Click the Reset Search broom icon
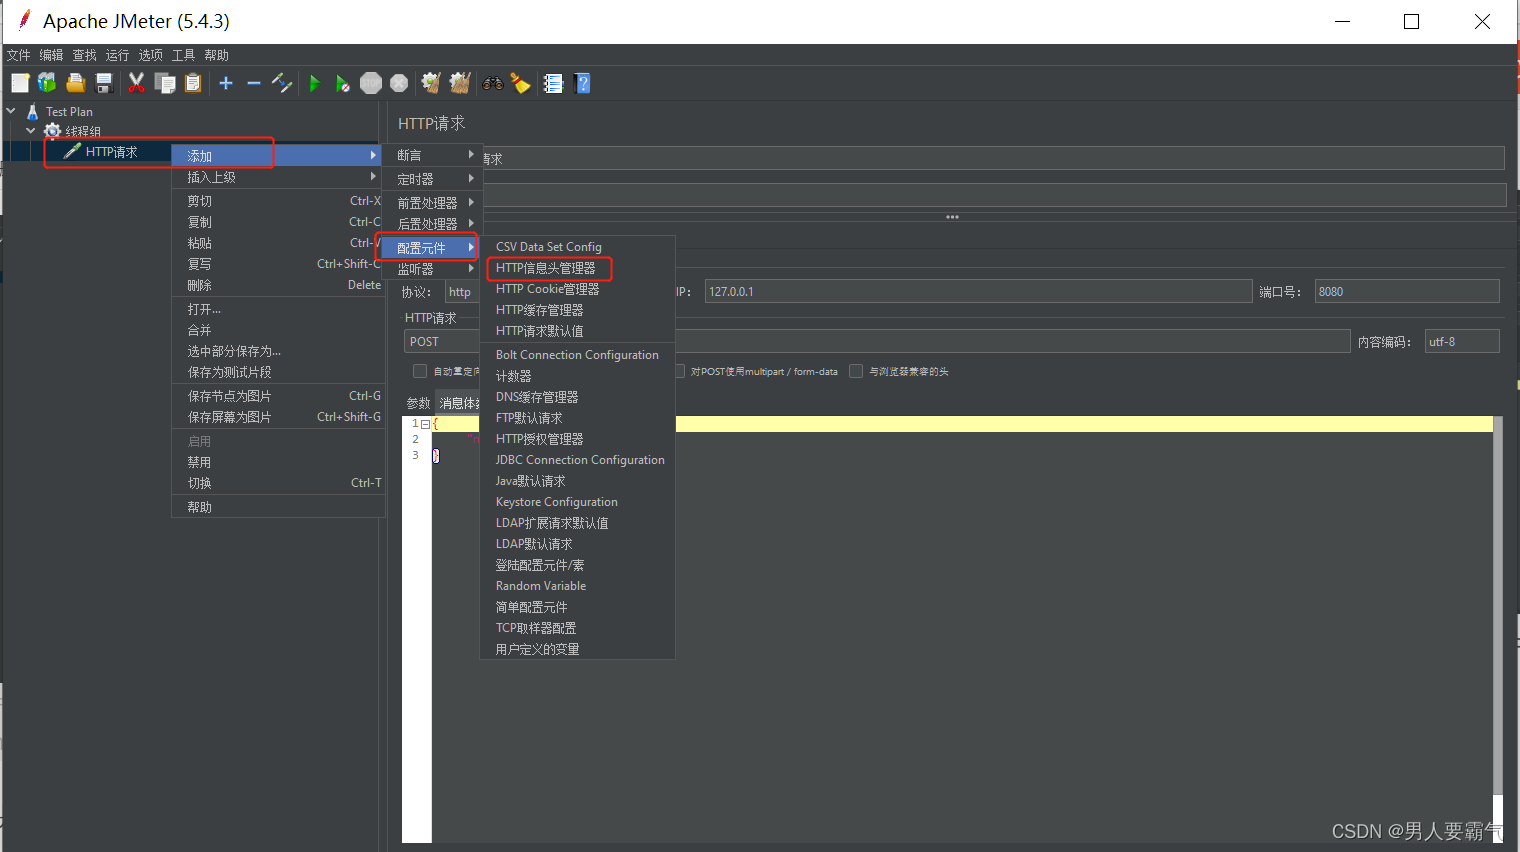The width and height of the screenshot is (1520, 852). pos(520,83)
